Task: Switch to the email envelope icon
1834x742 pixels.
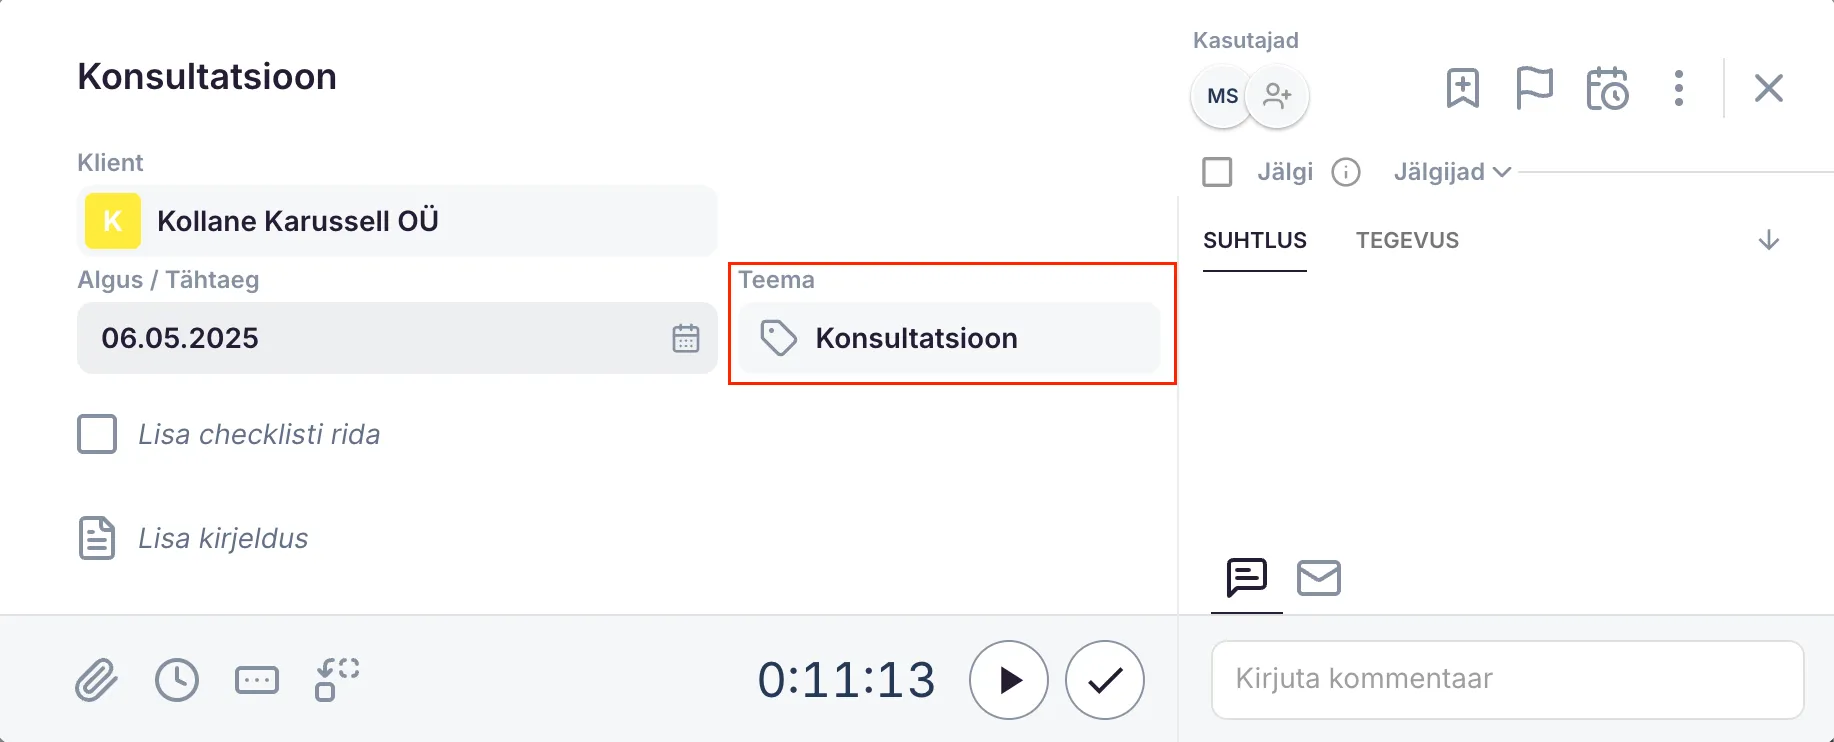Action: click(x=1318, y=578)
